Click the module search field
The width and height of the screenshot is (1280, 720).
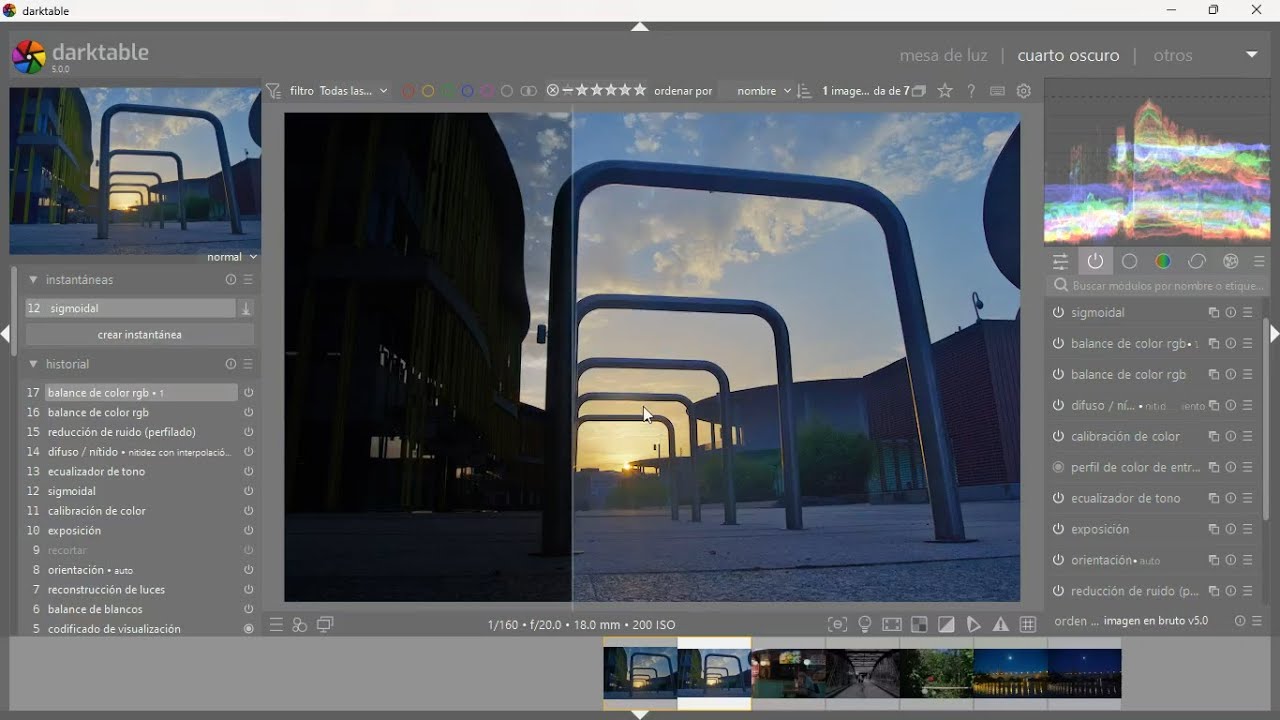1165,286
